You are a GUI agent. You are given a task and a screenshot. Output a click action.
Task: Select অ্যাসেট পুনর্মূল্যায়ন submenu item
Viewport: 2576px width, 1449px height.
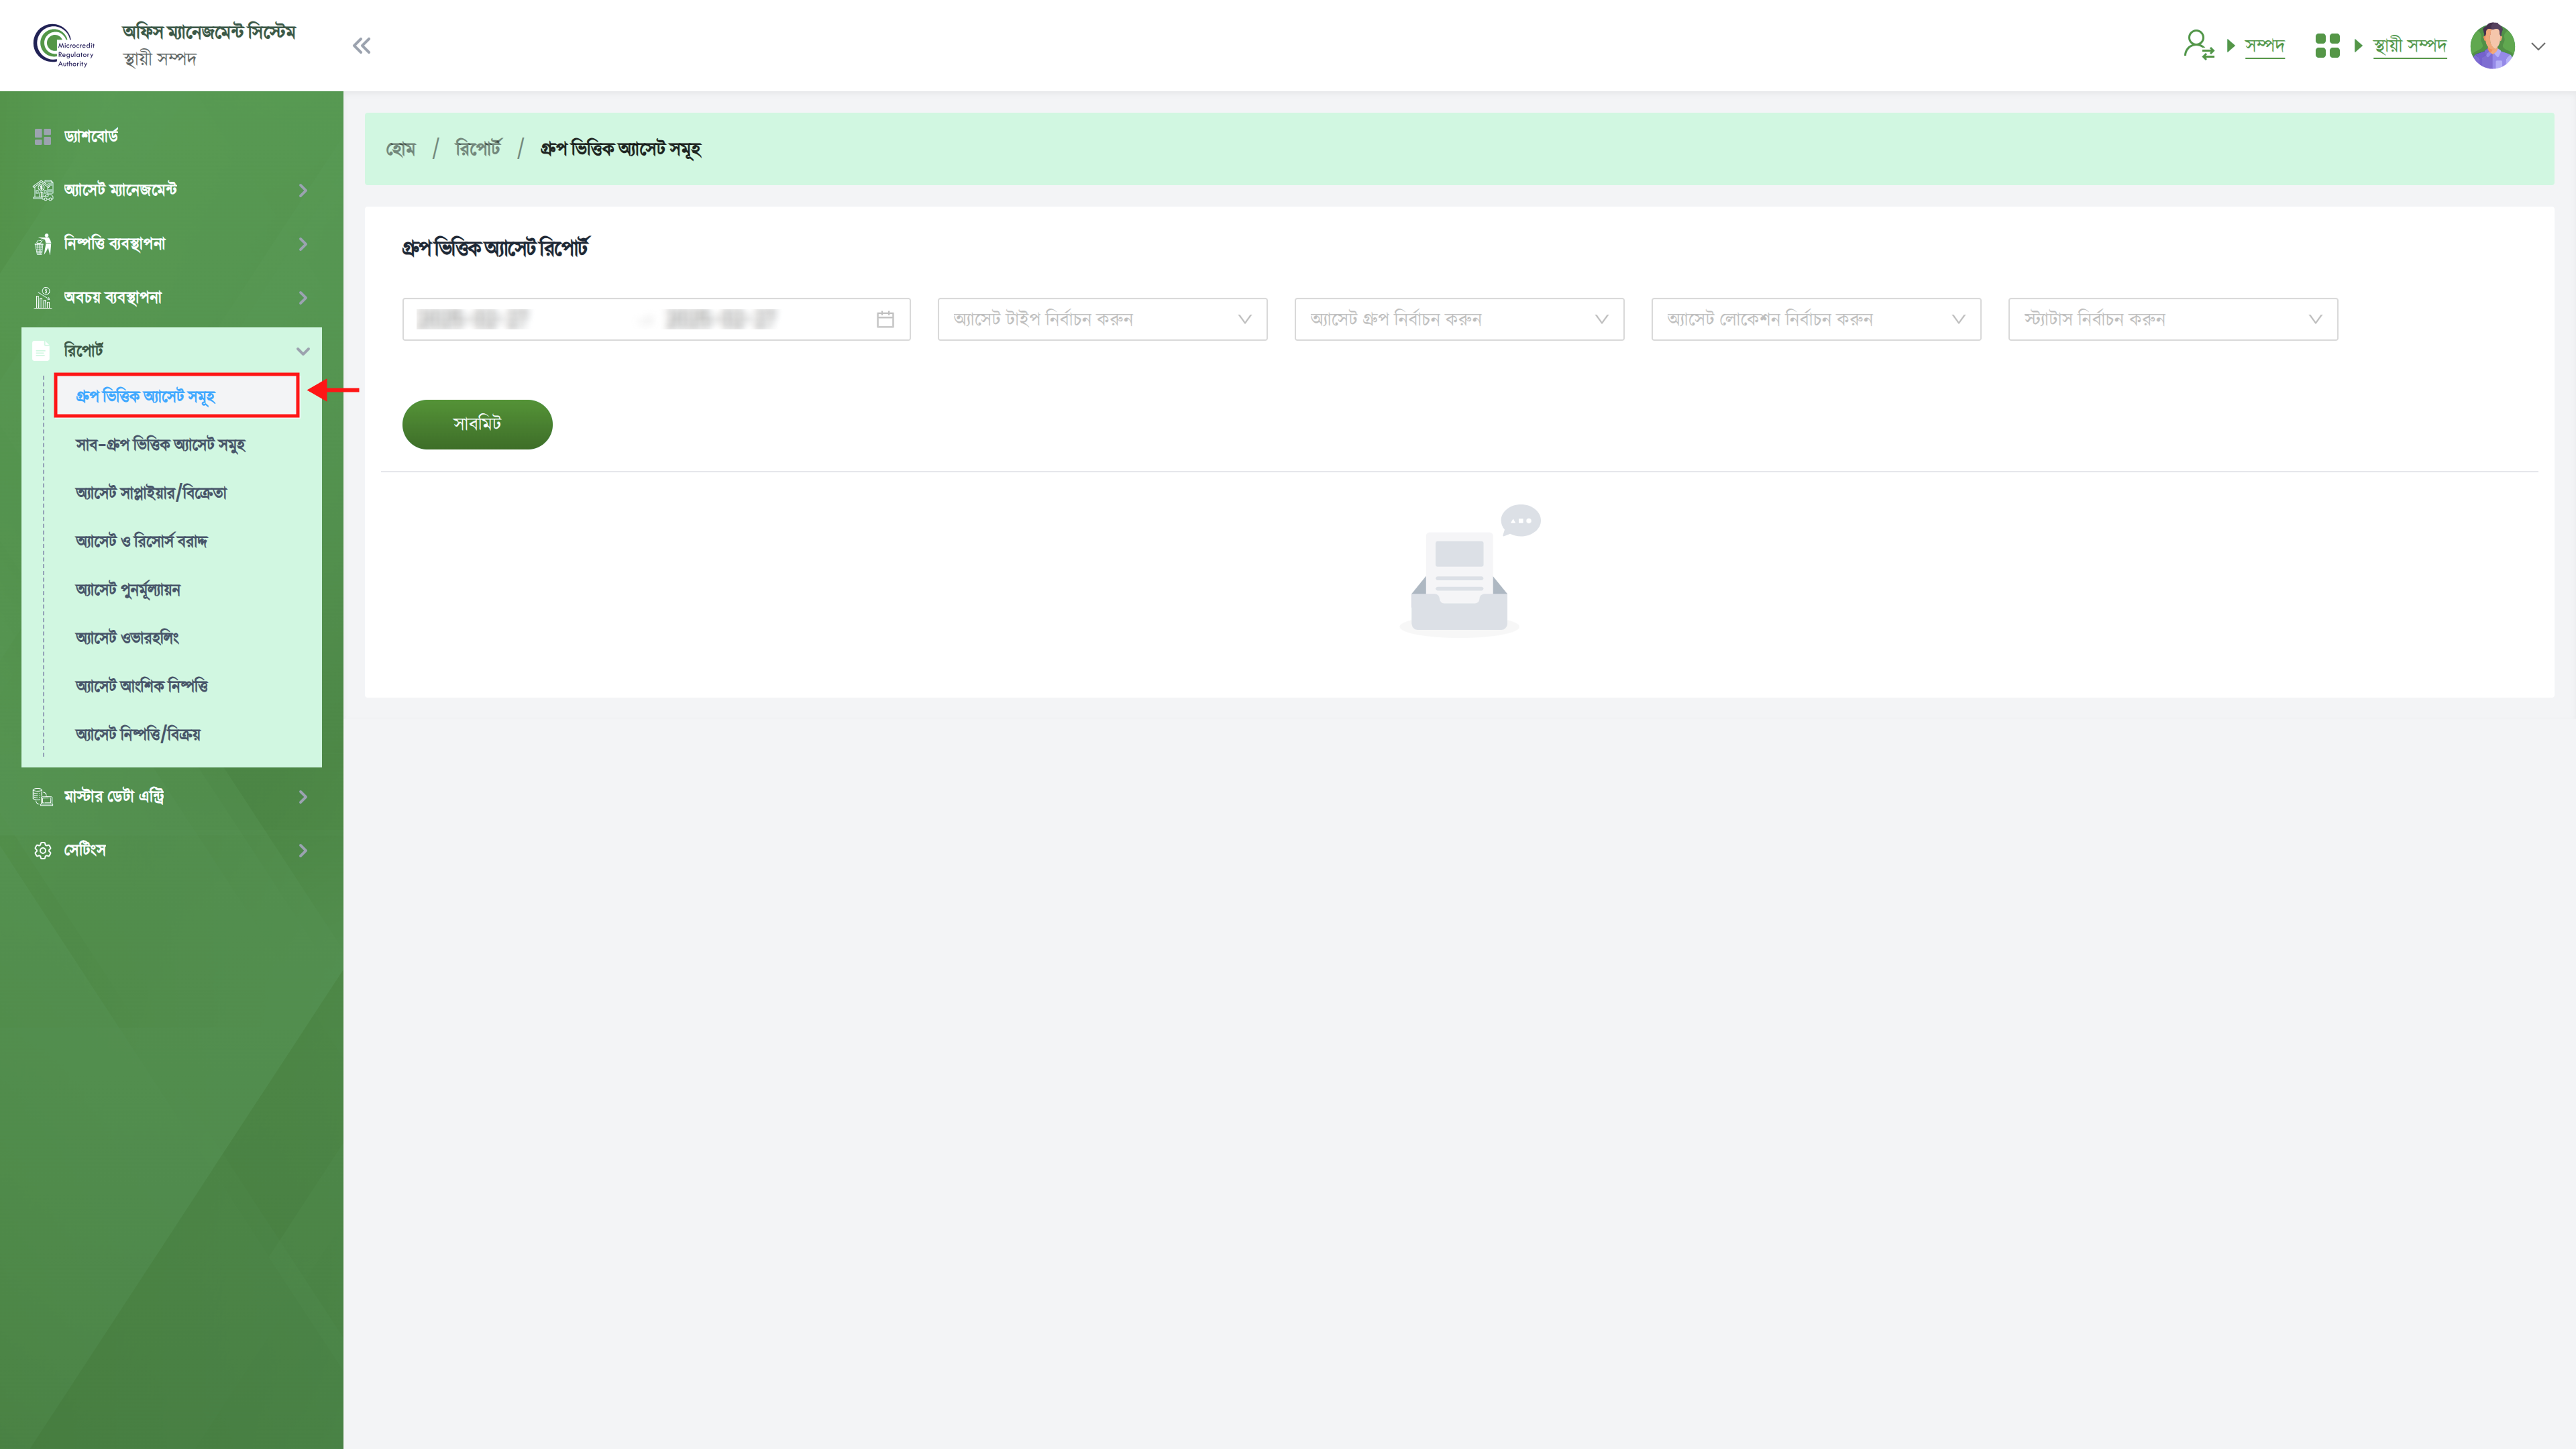click(128, 590)
